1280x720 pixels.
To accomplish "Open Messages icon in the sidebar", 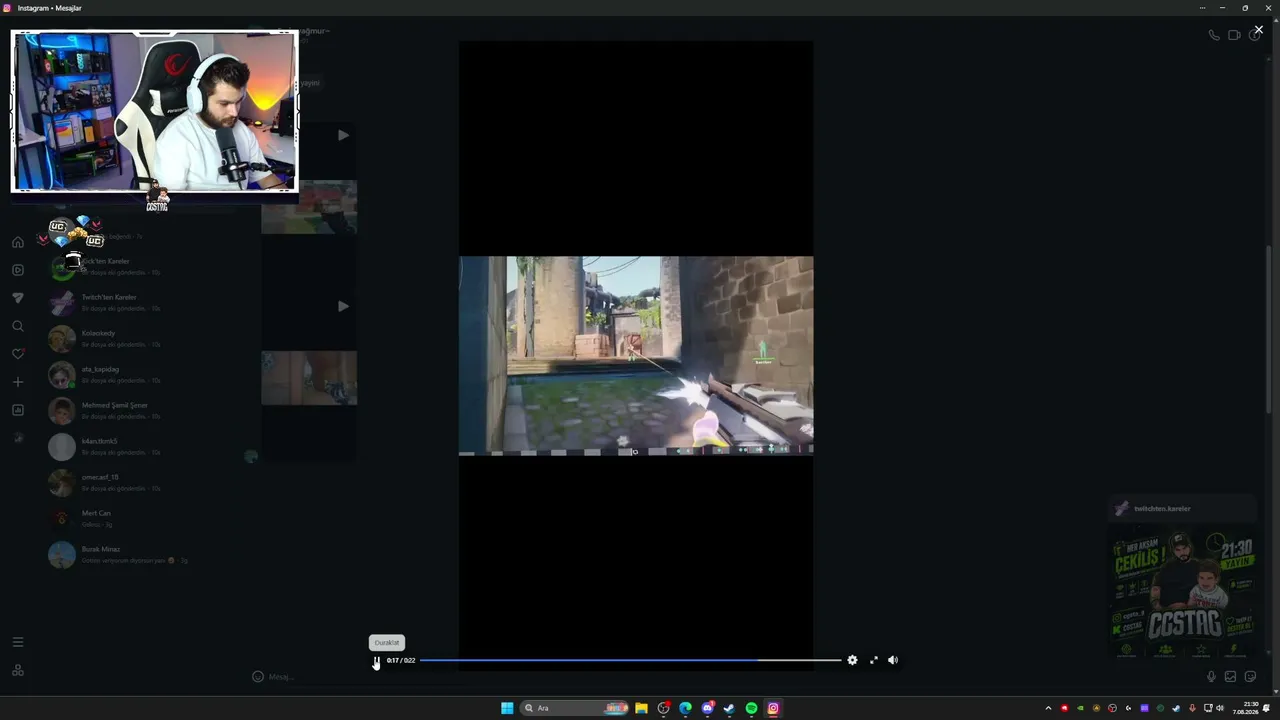I will (x=18, y=298).
